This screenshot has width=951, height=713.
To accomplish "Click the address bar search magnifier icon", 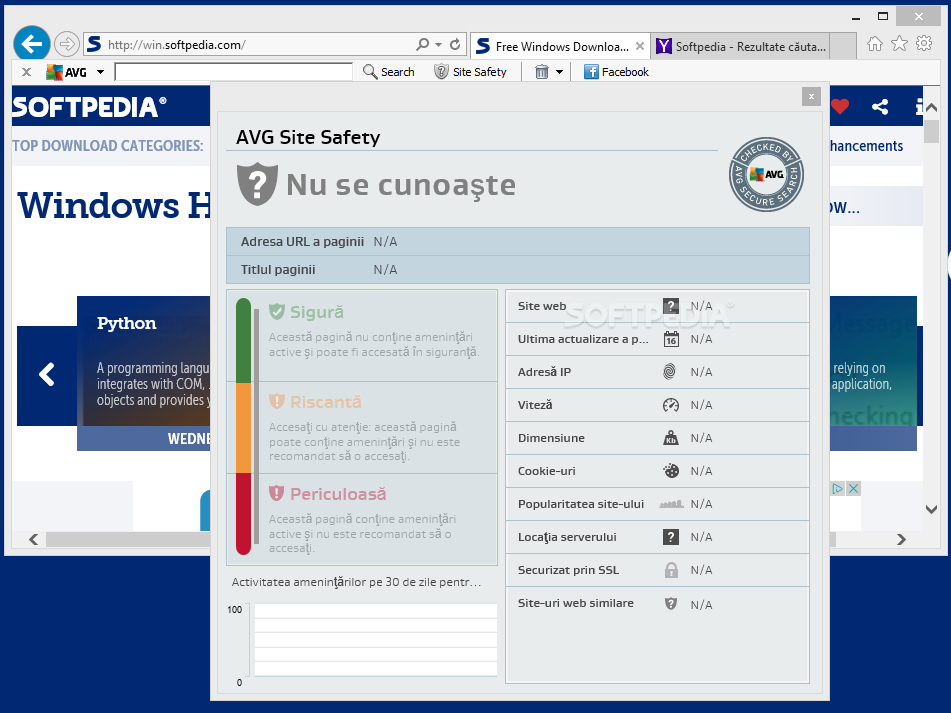I will click(422, 44).
